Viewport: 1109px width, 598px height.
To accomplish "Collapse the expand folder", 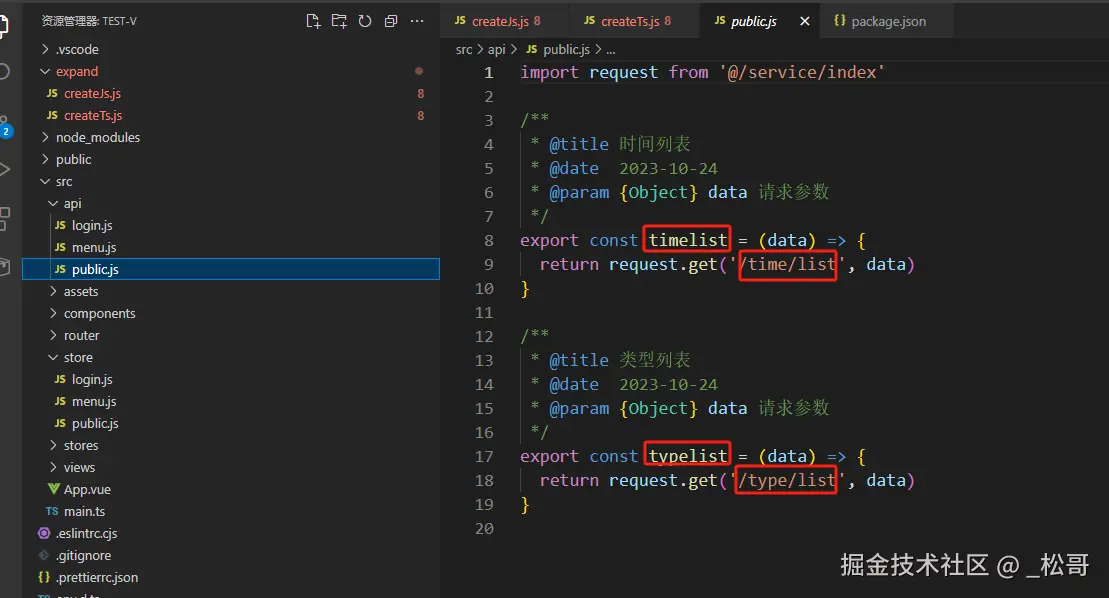I will 76,71.
